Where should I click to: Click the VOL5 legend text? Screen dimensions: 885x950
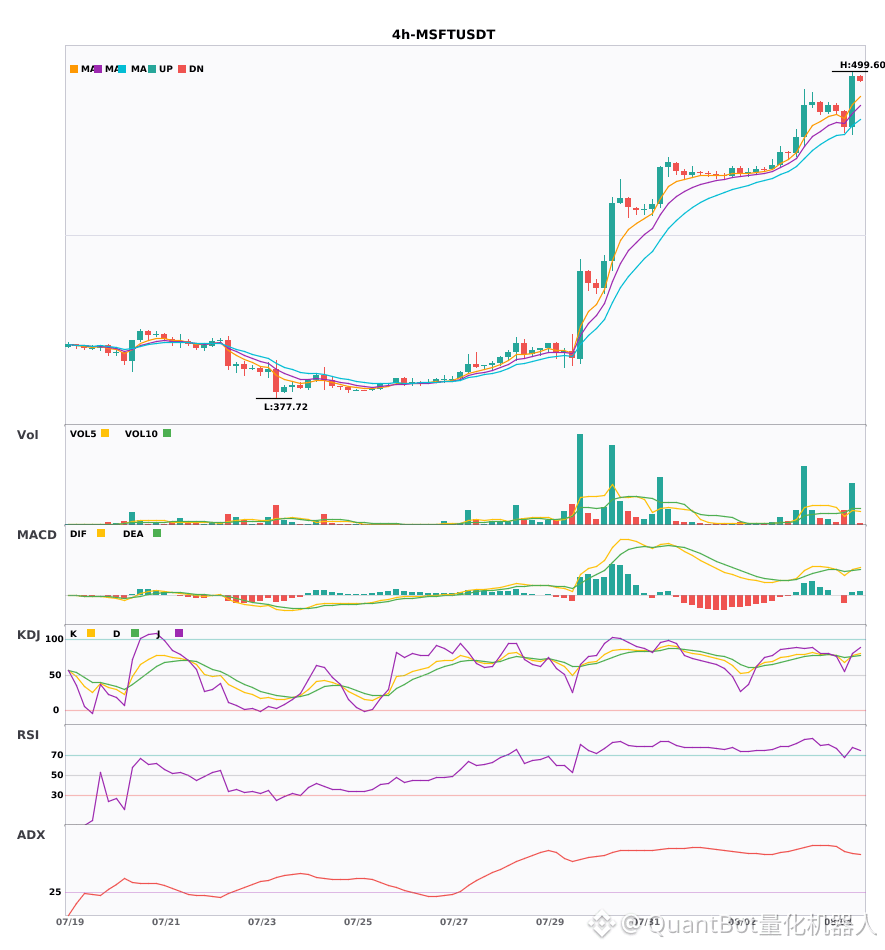(x=83, y=434)
